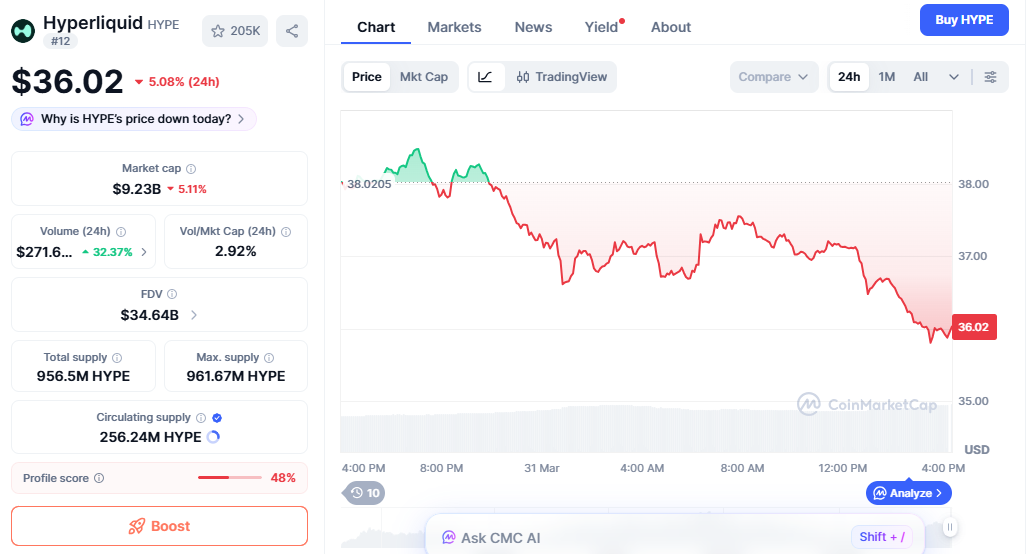This screenshot has width=1026, height=554.
Task: Click the 38.0205 open price label
Action: 369,184
